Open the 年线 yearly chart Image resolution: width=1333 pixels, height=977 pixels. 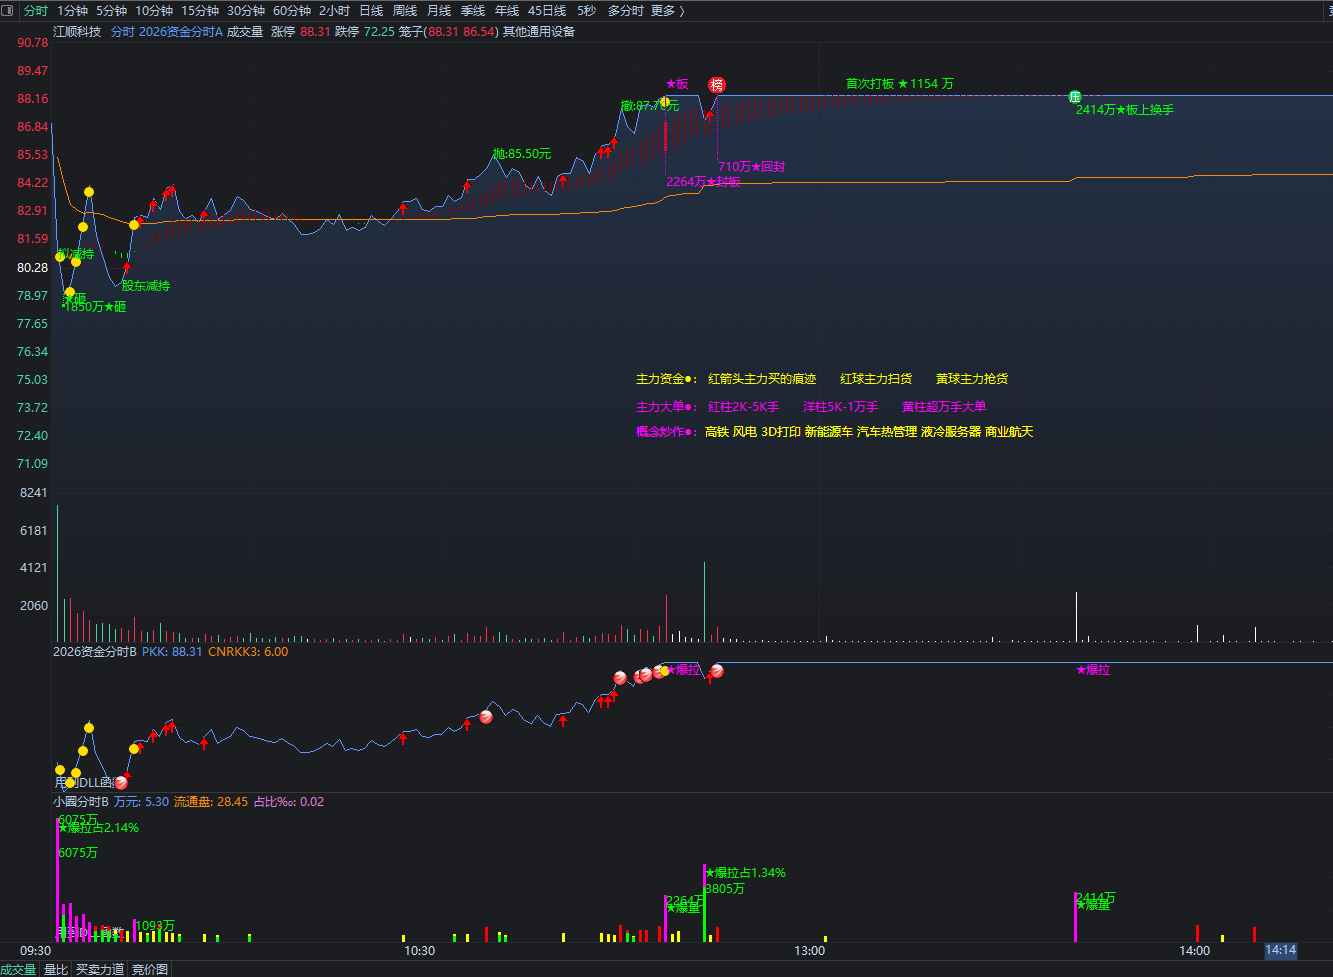tap(507, 11)
